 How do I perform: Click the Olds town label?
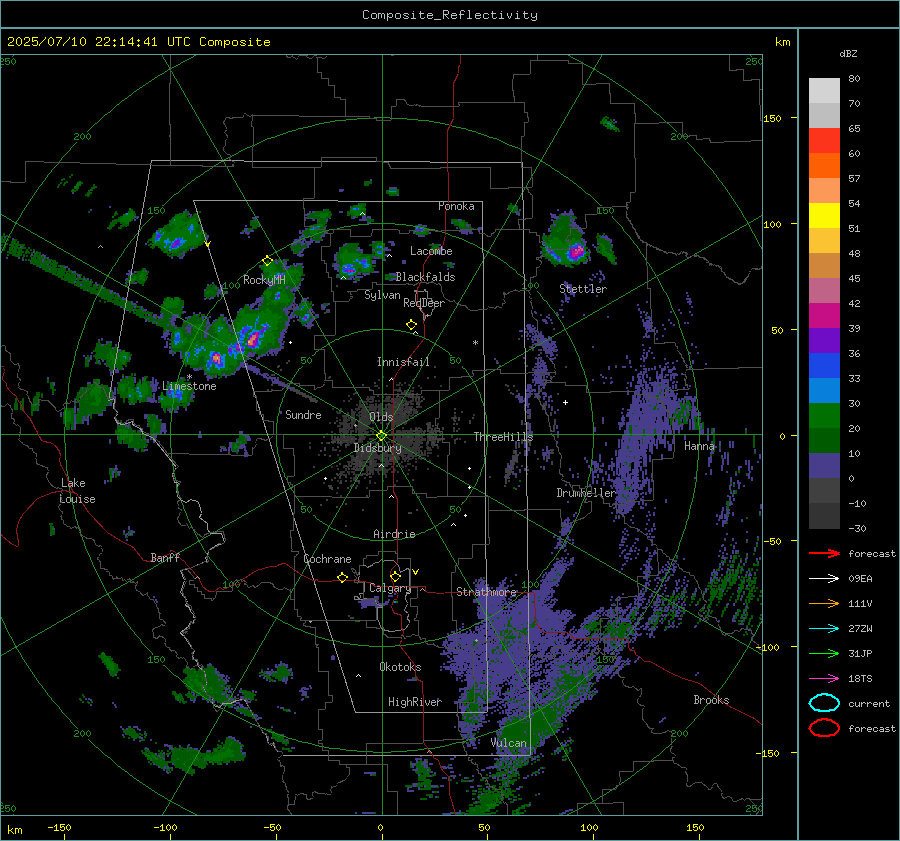381,416
